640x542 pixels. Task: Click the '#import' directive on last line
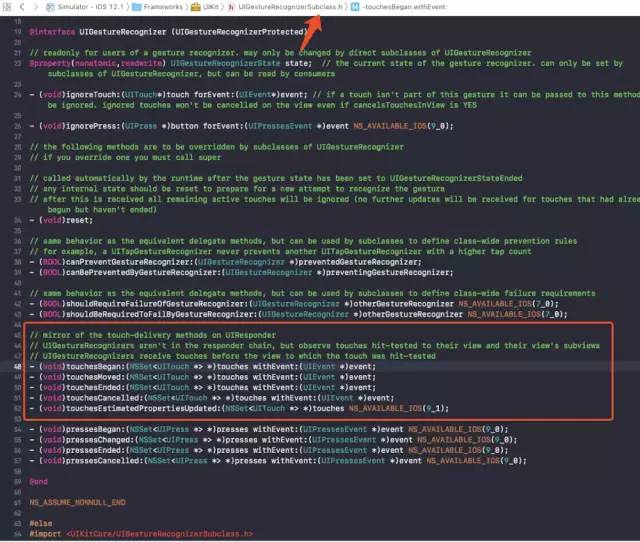click(45, 534)
